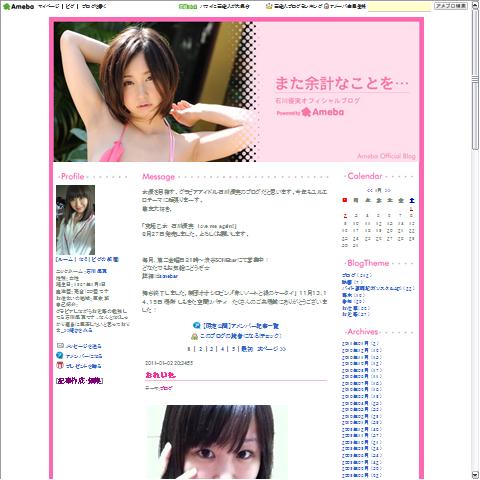
Task: Click the browser scrollbar down arrow
Action: [475, 475]
